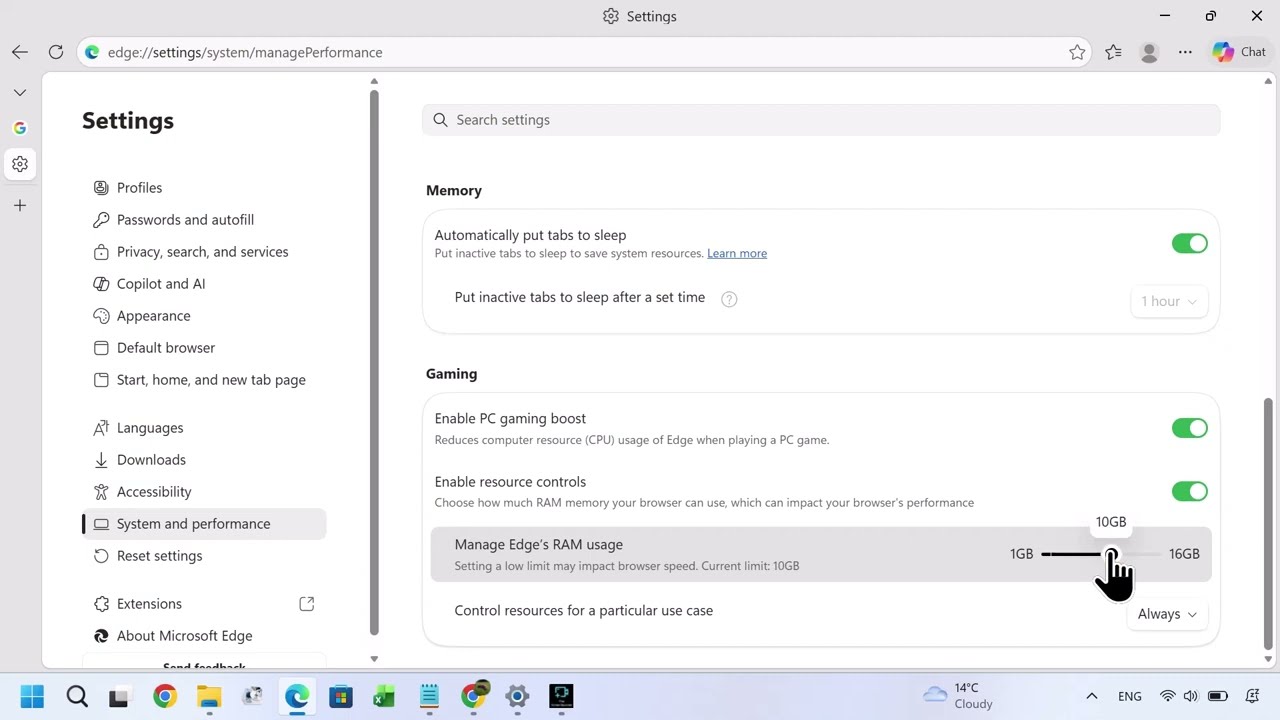Open Google Chrome from taskbar
The width and height of the screenshot is (1280, 720).
[x=165, y=696]
